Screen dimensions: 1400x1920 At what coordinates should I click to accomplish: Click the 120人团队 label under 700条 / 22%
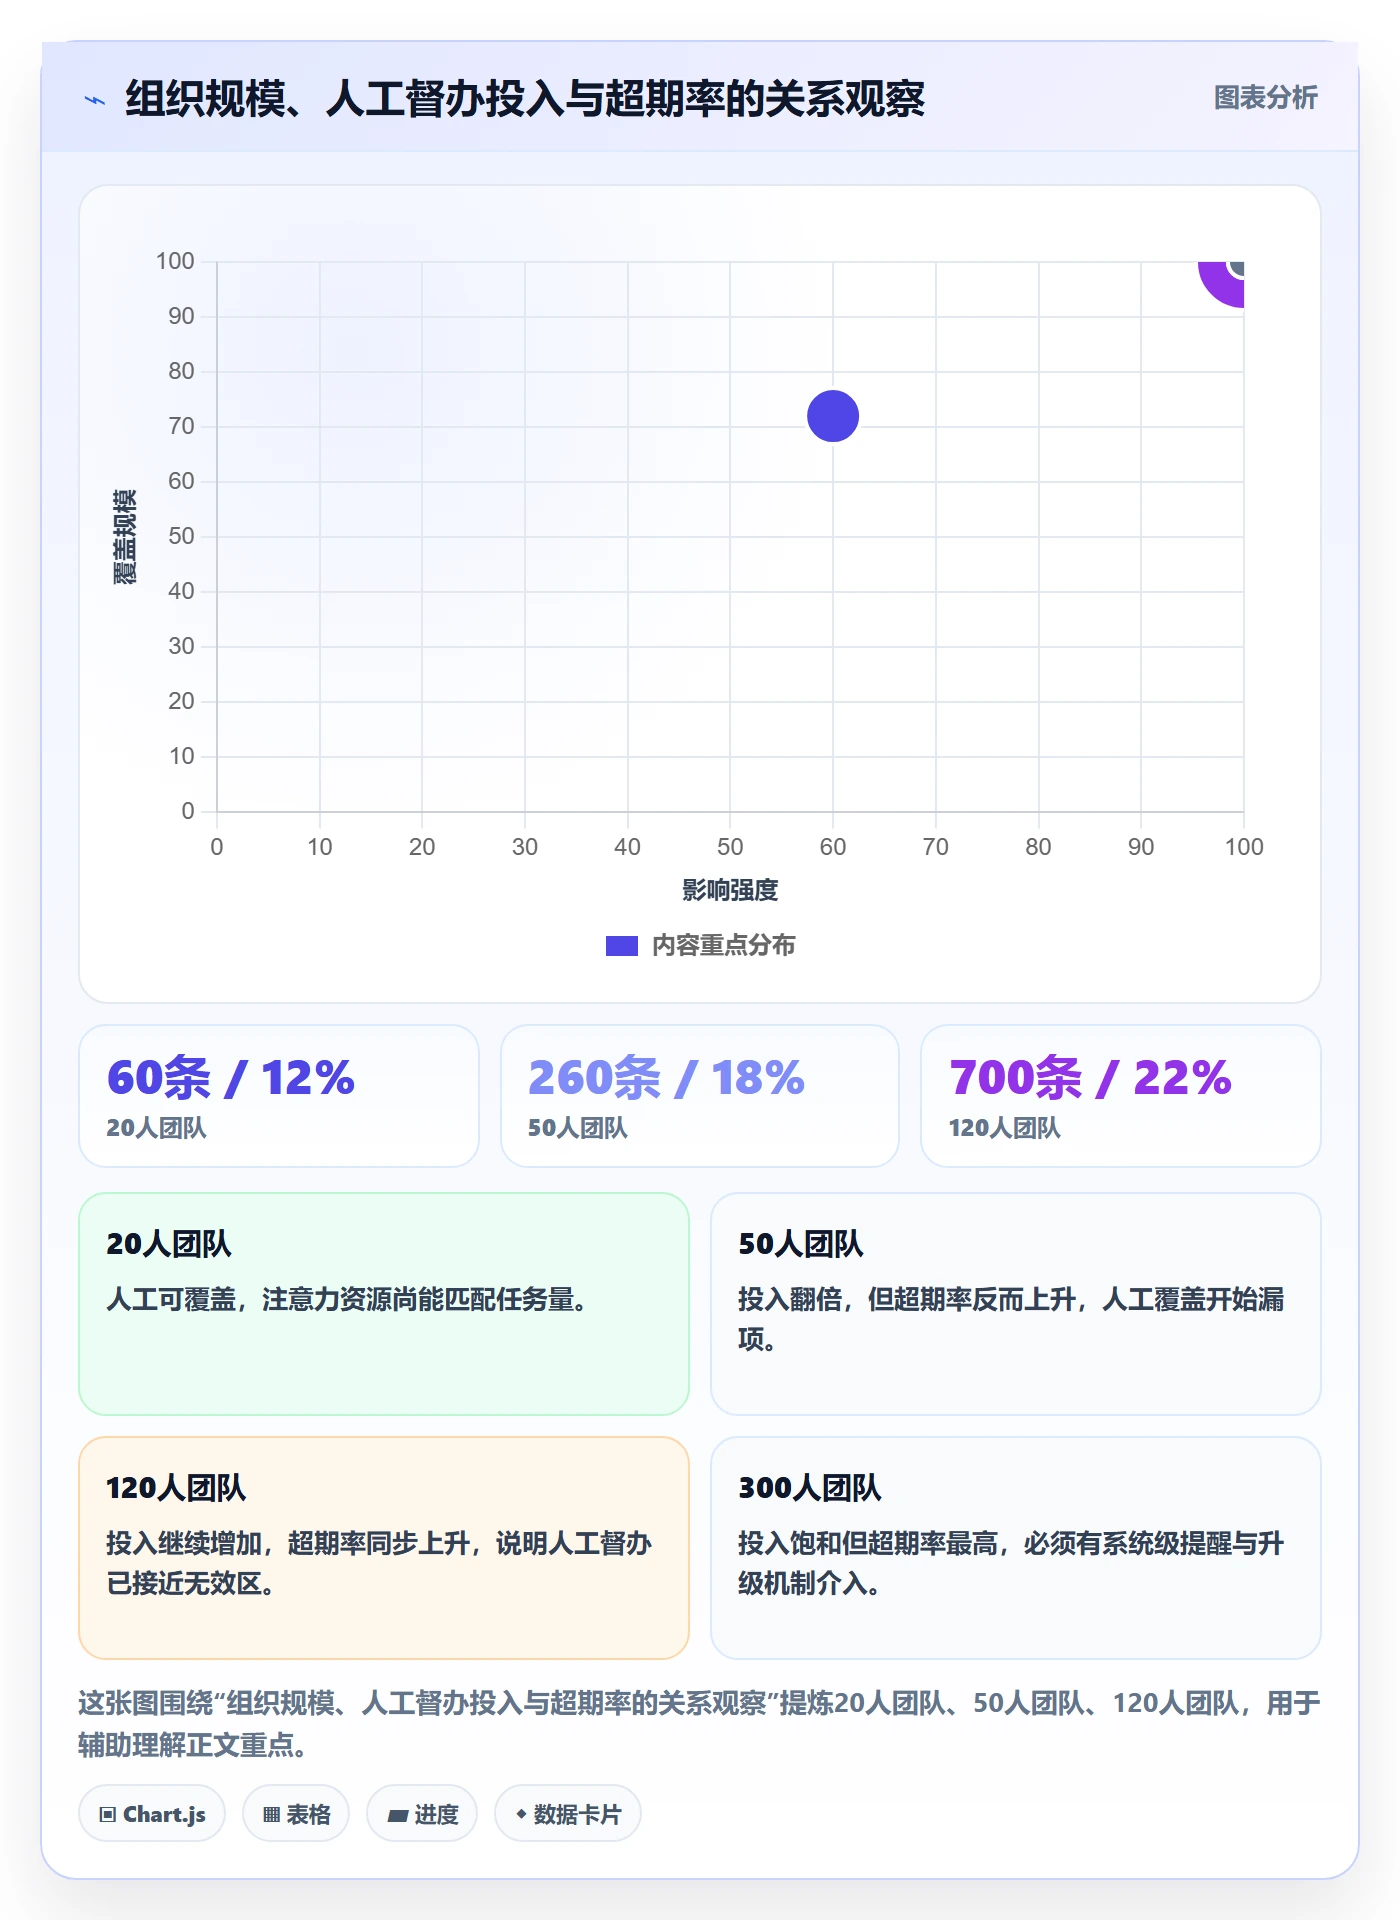pos(1004,1128)
